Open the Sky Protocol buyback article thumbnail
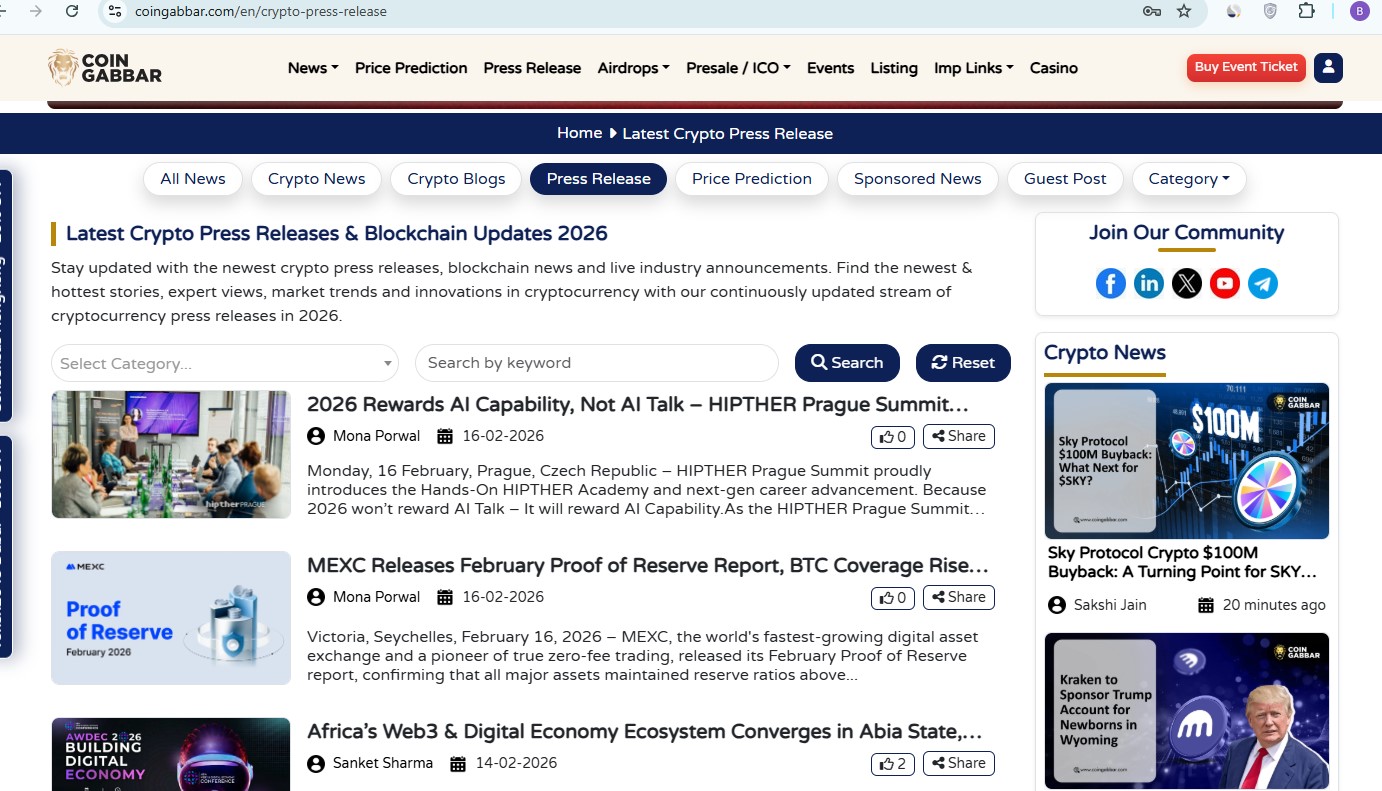 pyautogui.click(x=1186, y=461)
